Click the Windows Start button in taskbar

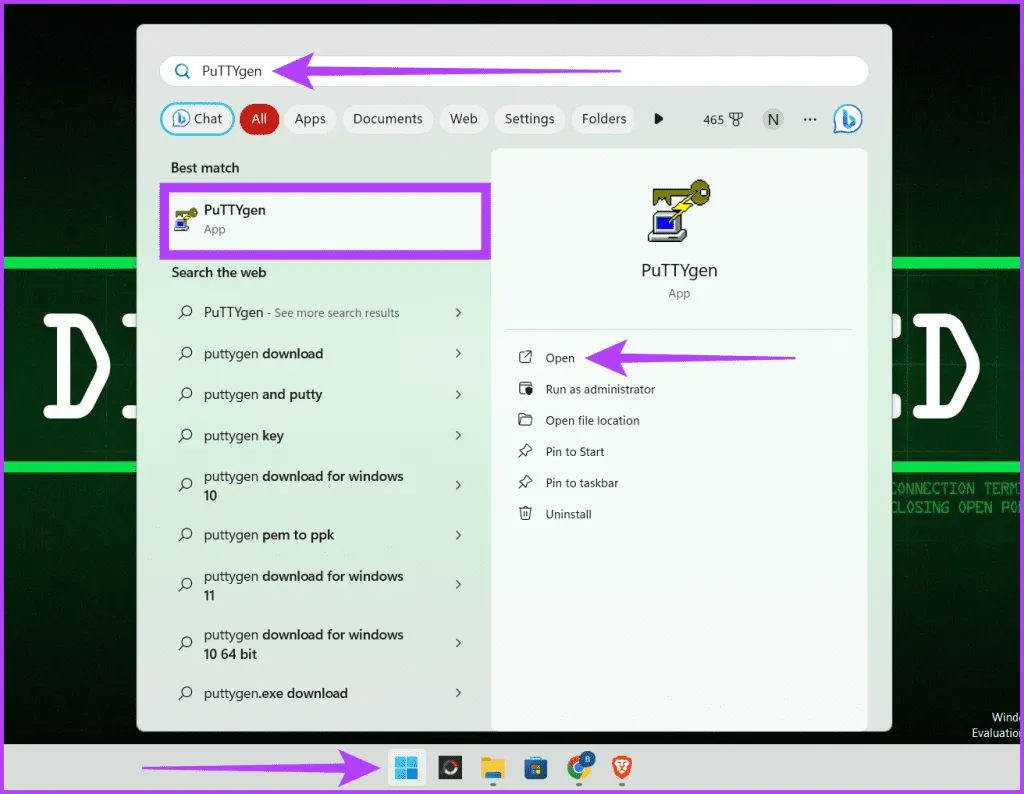coord(406,767)
